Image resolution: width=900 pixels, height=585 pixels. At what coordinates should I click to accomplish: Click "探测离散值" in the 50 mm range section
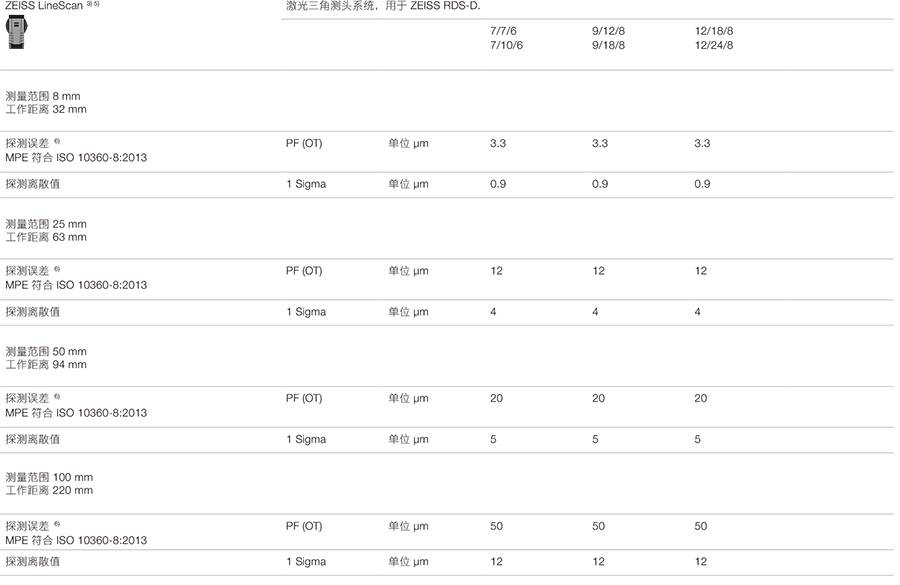click(x=33, y=440)
